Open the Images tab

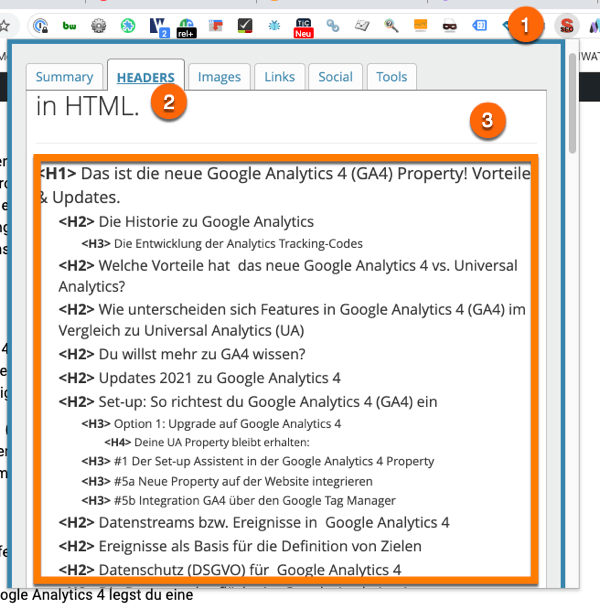pos(219,77)
